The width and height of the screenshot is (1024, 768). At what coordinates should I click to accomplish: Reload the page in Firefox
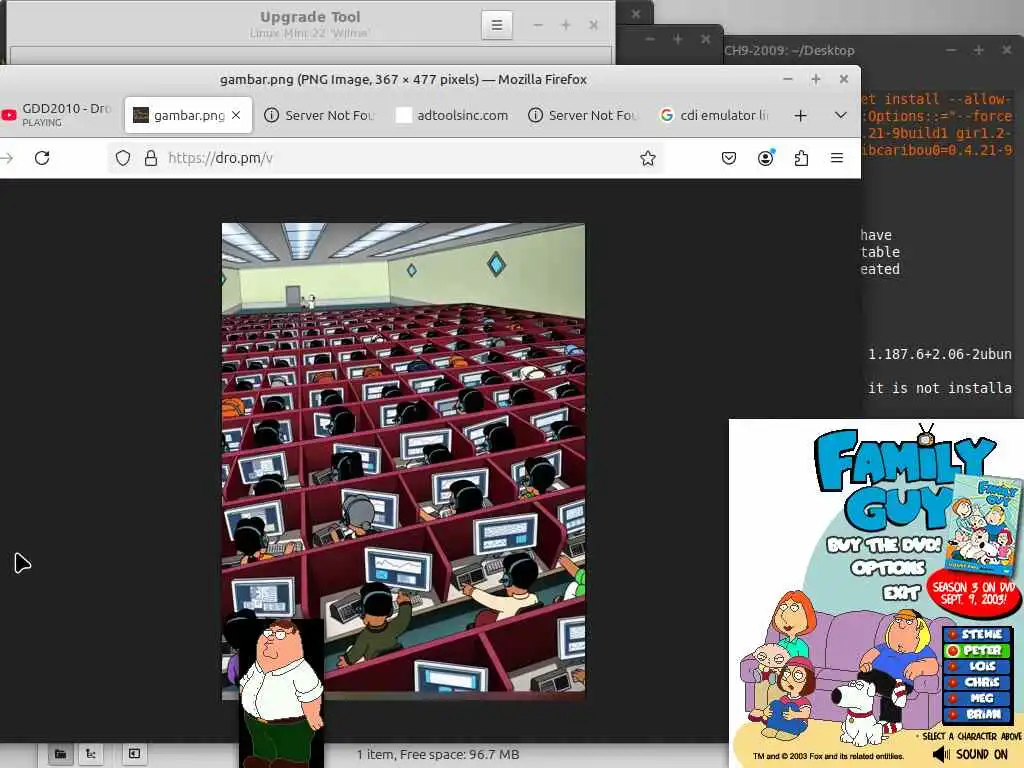[x=42, y=158]
